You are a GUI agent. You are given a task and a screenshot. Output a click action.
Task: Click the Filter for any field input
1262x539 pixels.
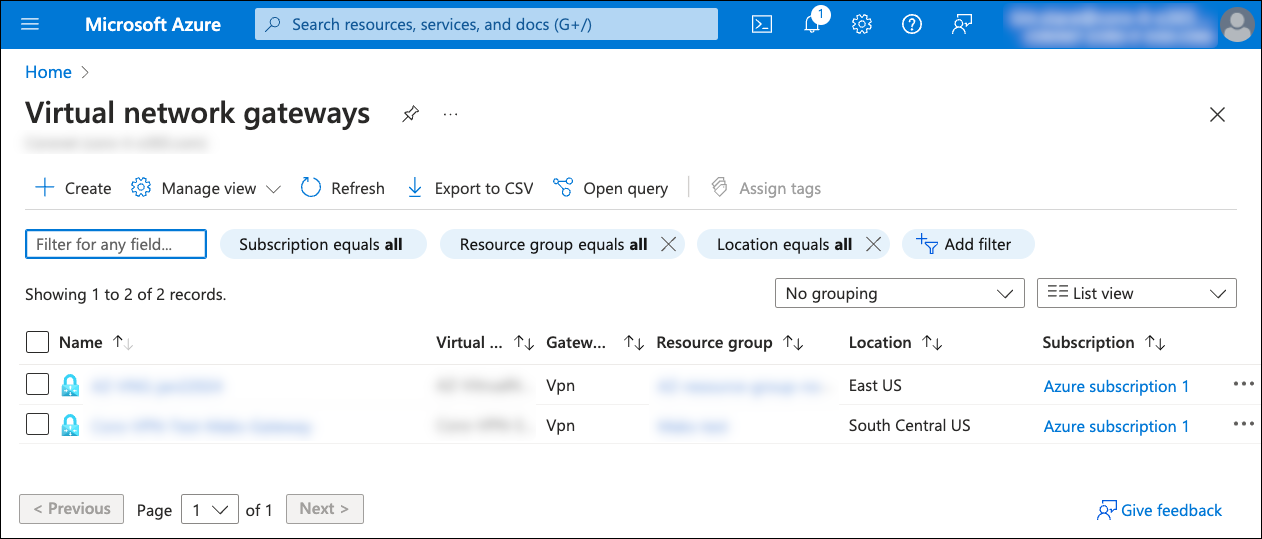[x=115, y=244]
